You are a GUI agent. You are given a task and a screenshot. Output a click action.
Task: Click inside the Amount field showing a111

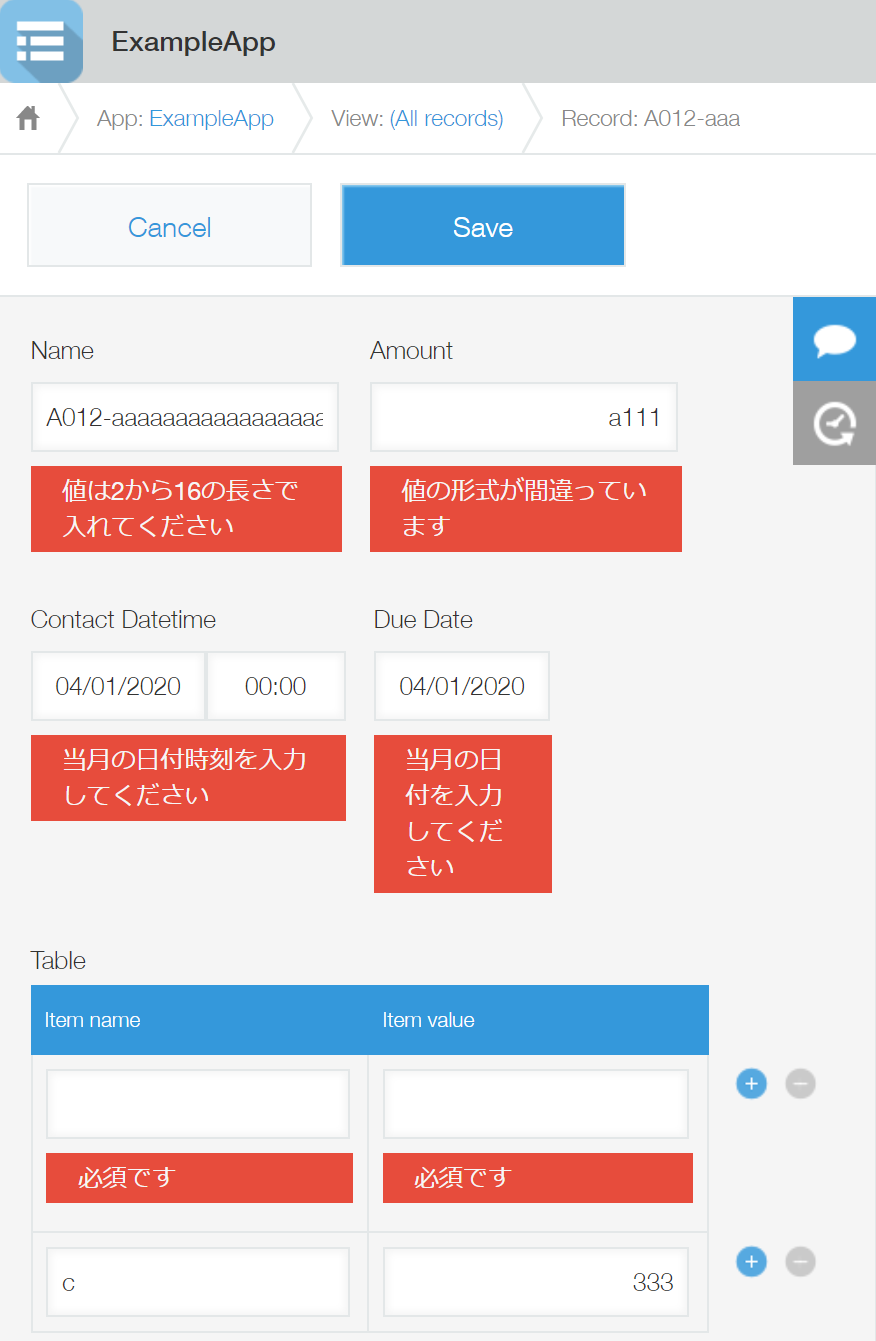pos(523,416)
